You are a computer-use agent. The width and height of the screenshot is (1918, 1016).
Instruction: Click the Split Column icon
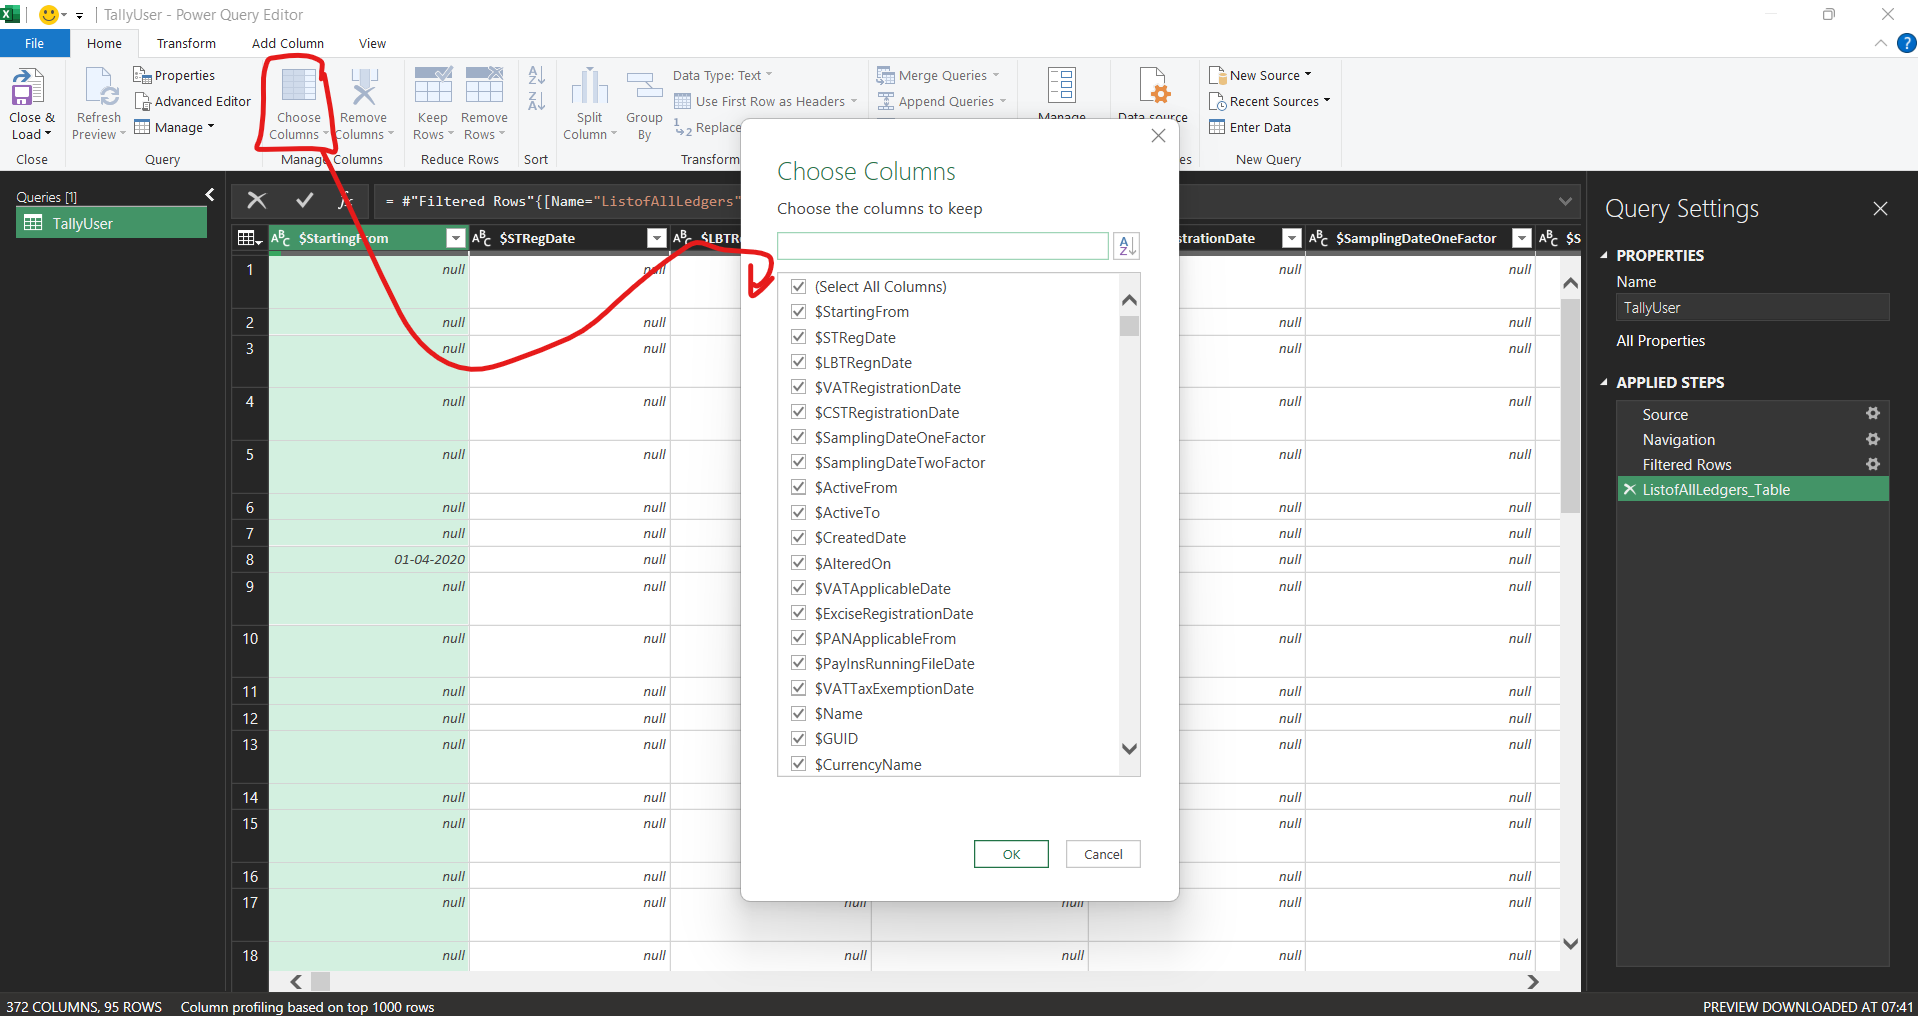tap(589, 89)
